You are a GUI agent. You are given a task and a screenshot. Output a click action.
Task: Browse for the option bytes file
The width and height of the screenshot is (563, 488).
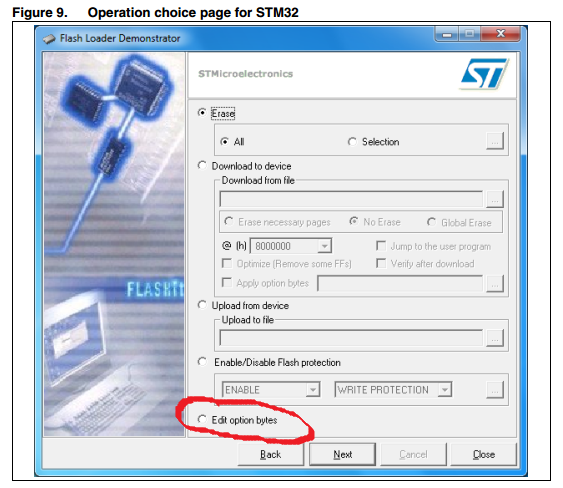point(495,284)
